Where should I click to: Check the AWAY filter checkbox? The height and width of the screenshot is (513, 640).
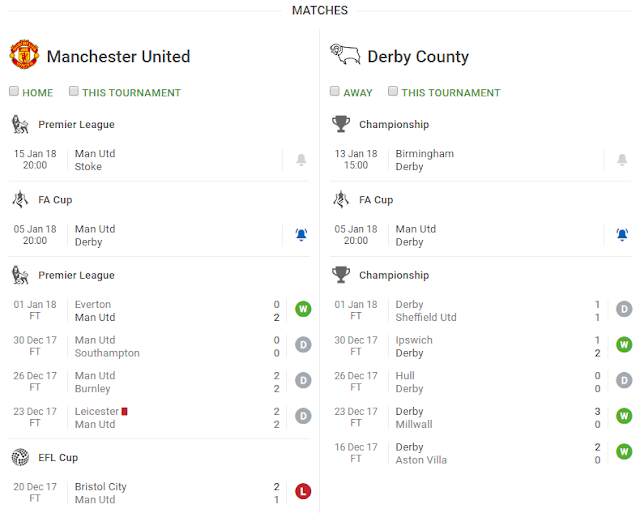tap(336, 92)
